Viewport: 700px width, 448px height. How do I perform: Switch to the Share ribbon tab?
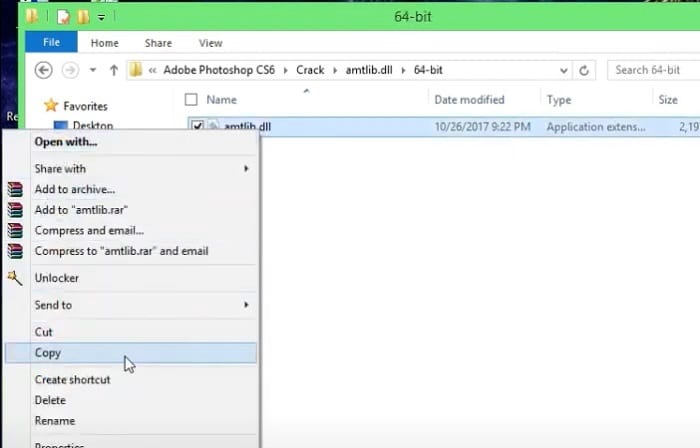pyautogui.click(x=158, y=43)
